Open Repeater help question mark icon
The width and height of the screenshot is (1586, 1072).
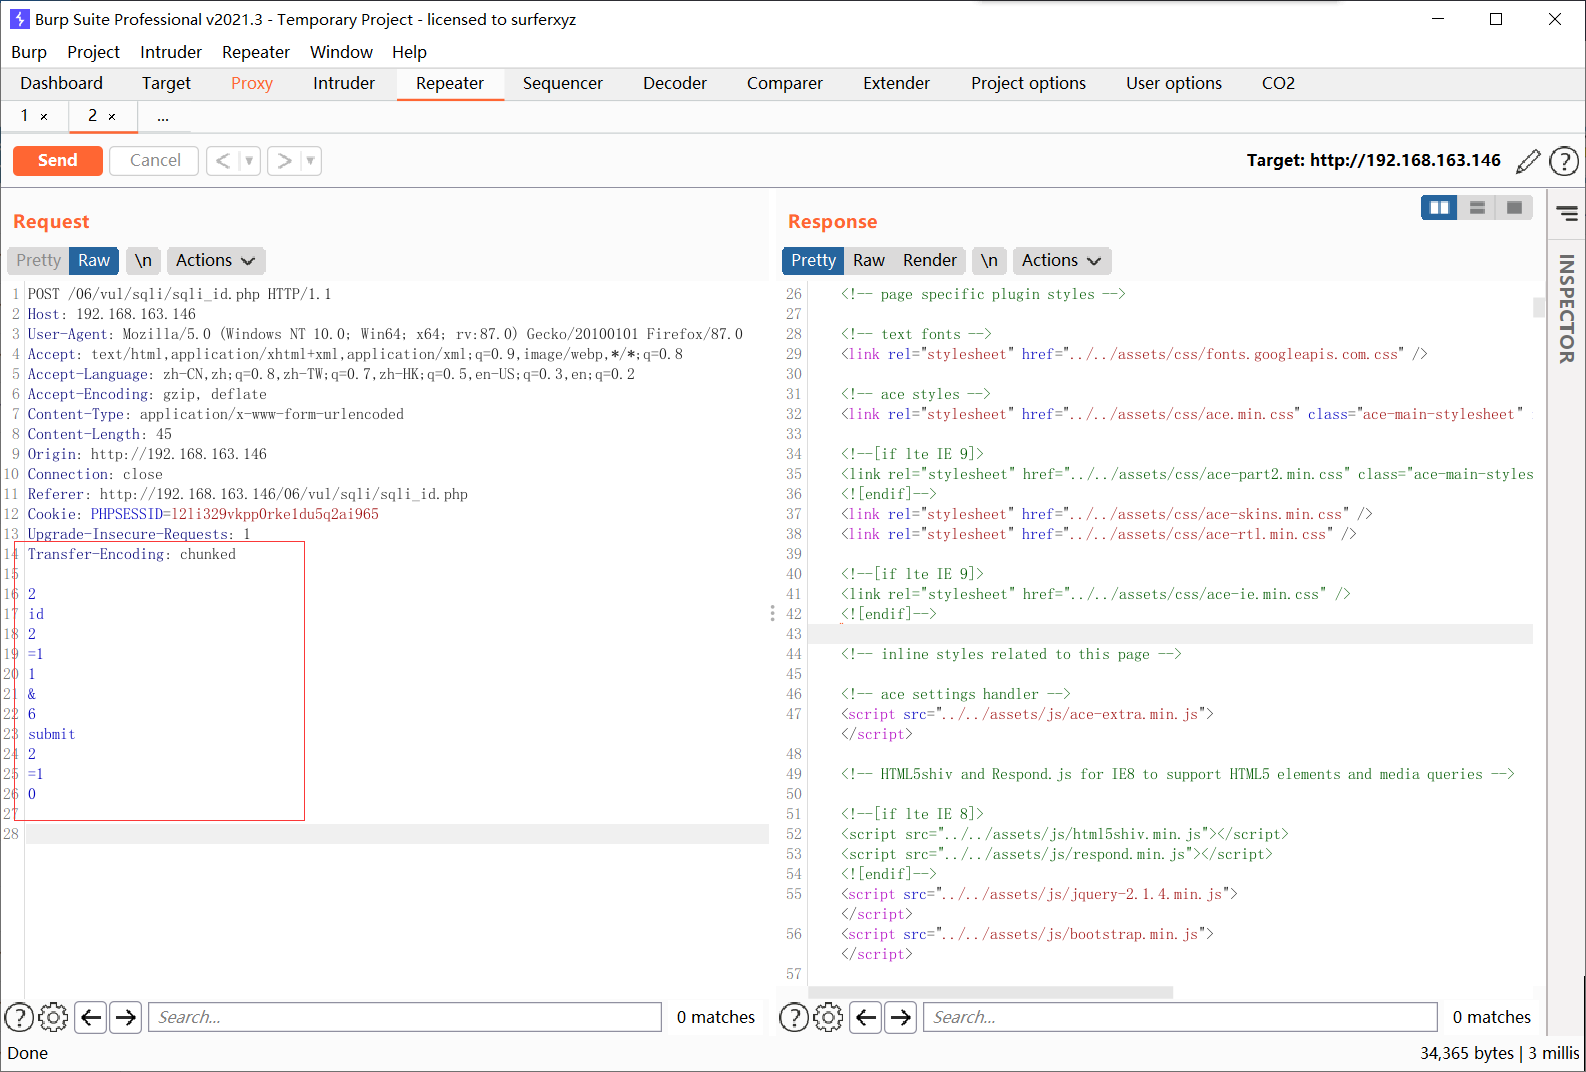1564,161
